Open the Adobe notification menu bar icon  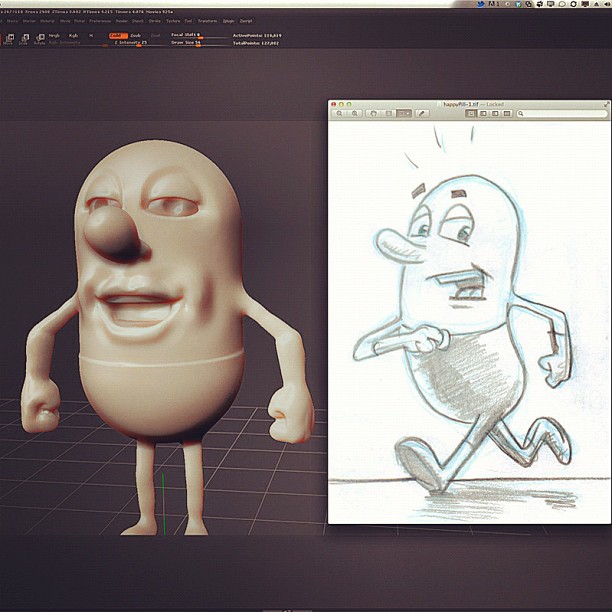(494, 4)
